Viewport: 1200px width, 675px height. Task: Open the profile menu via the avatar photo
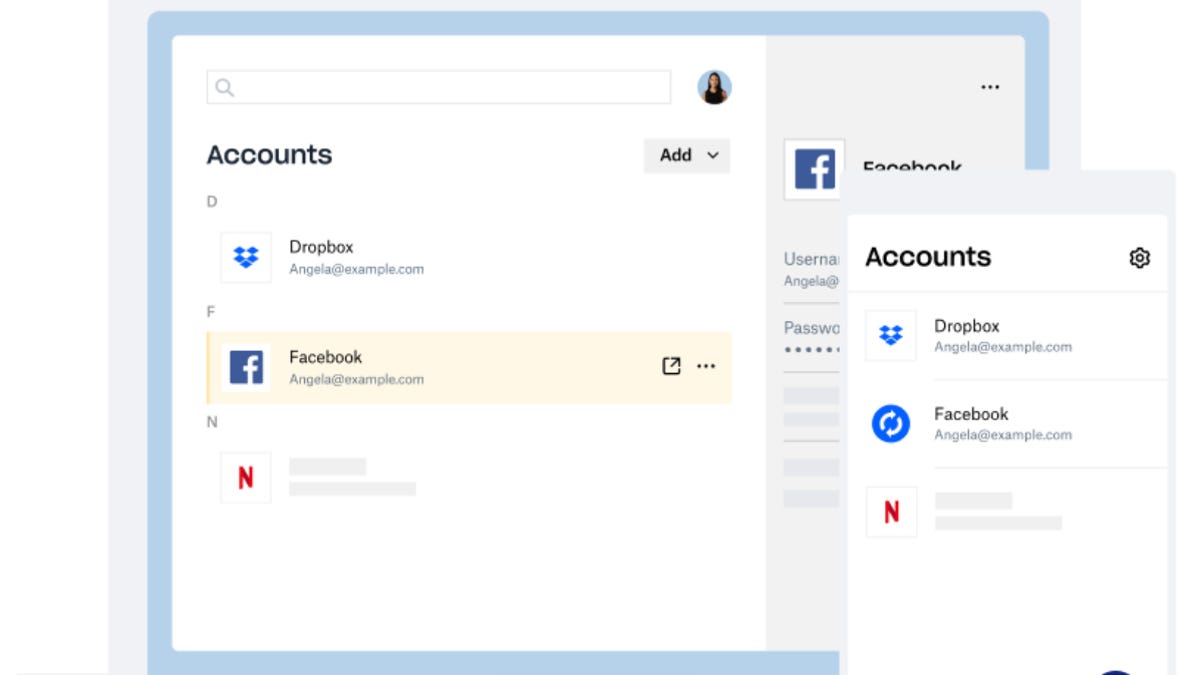click(712, 87)
